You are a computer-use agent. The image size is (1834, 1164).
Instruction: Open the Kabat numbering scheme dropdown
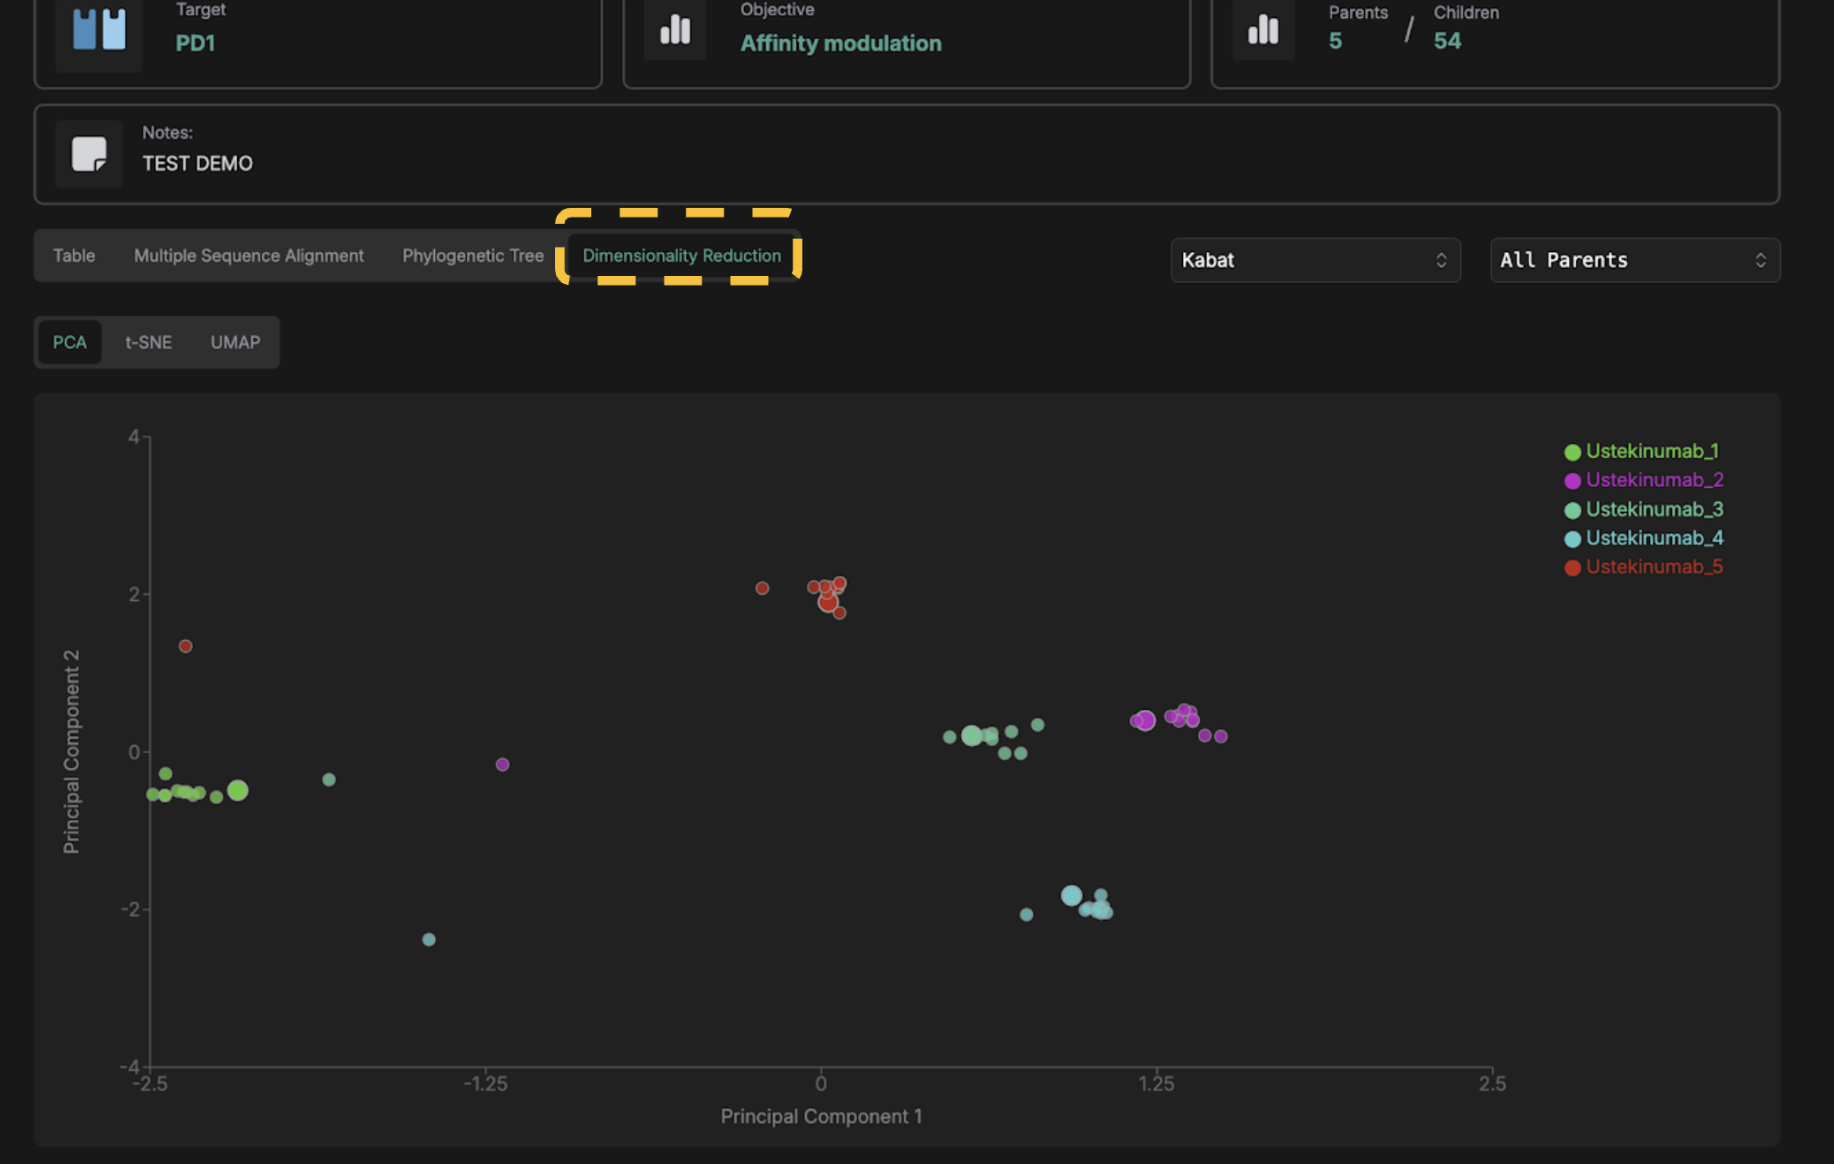(1314, 260)
